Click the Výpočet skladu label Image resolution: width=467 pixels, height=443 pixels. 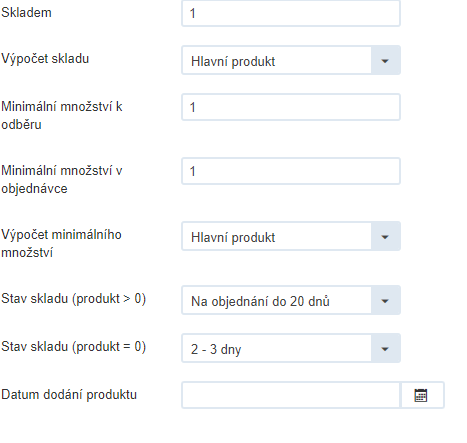pyautogui.click(x=45, y=59)
